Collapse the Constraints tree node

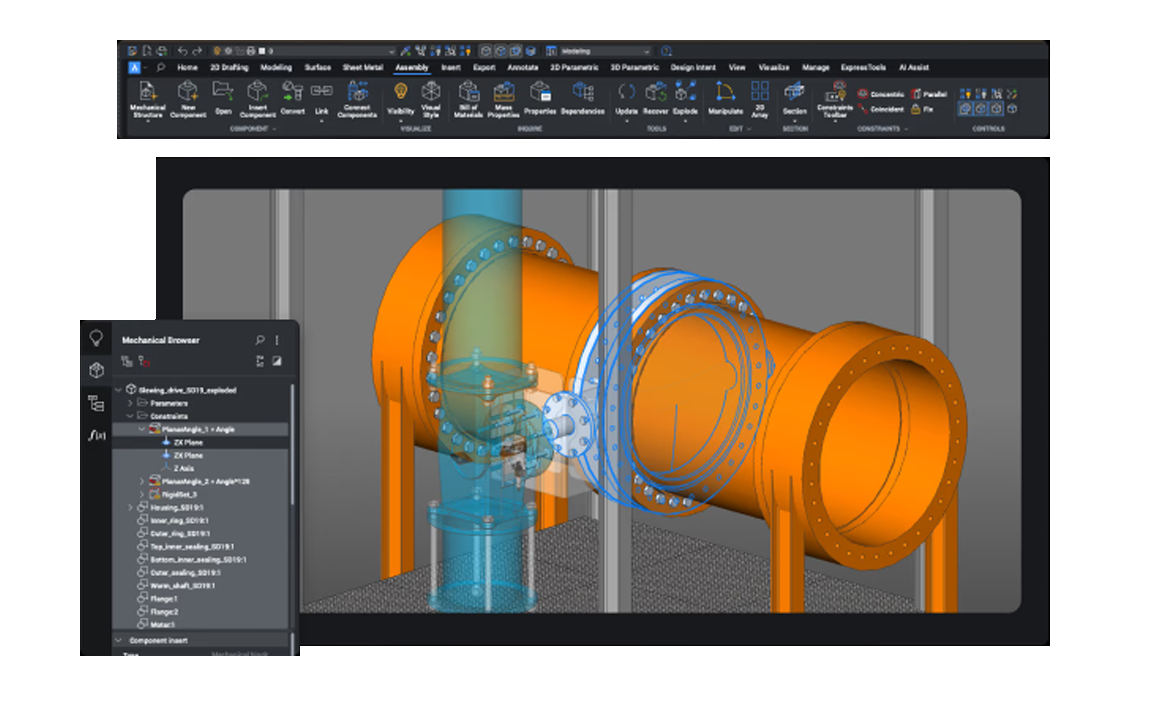pos(128,415)
